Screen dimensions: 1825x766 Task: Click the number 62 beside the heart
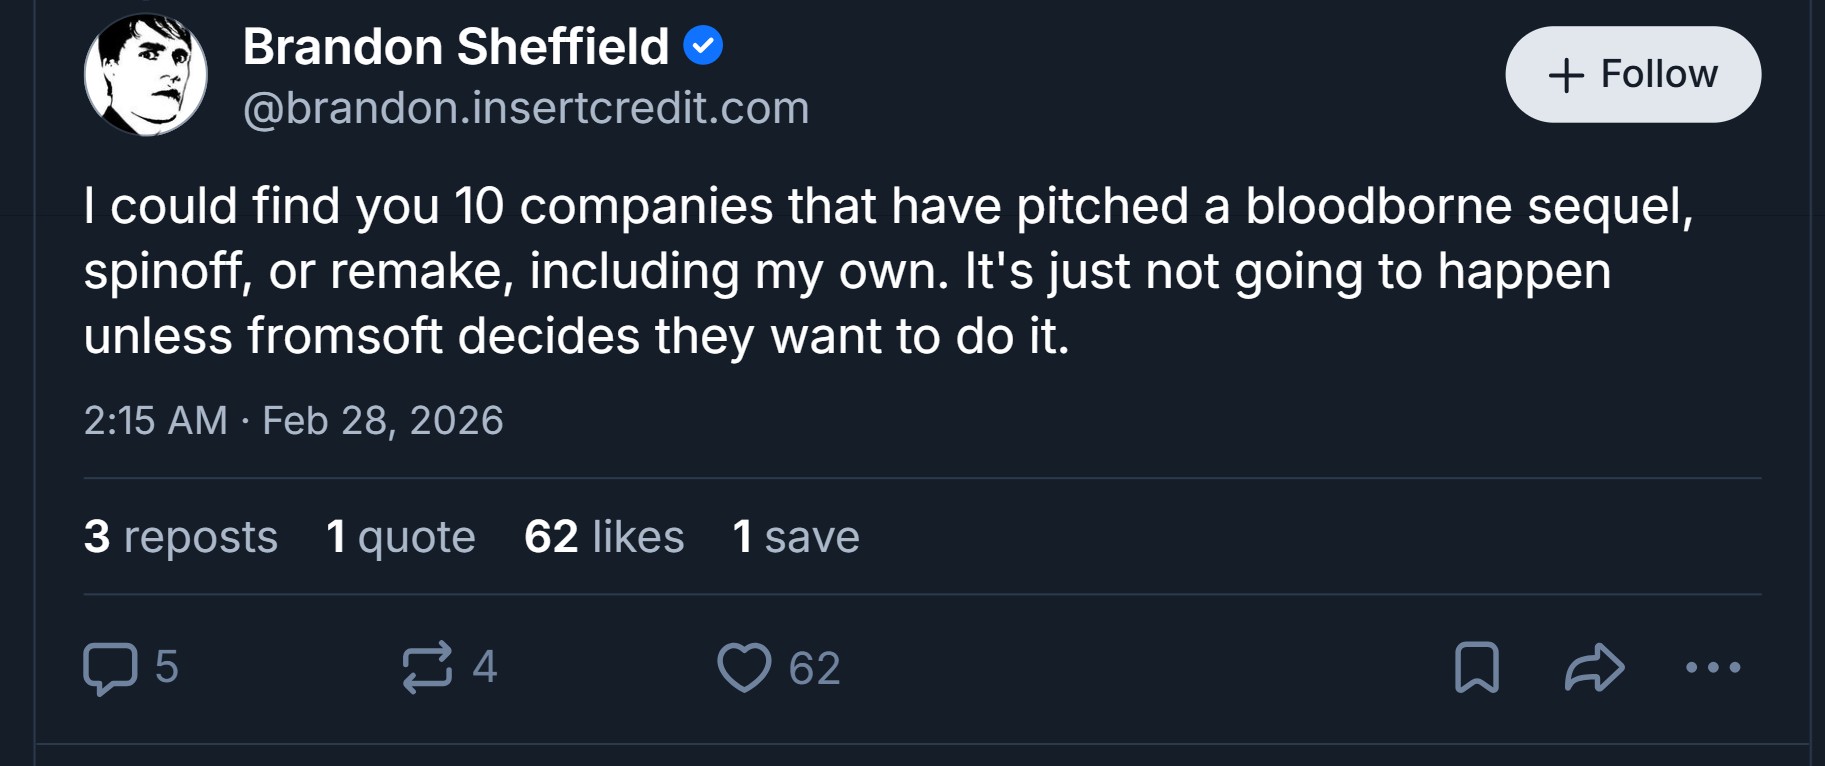coord(814,668)
